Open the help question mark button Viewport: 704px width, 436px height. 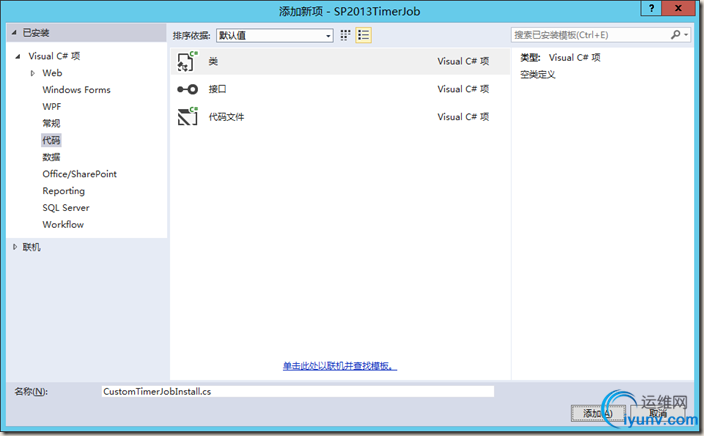pos(651,8)
